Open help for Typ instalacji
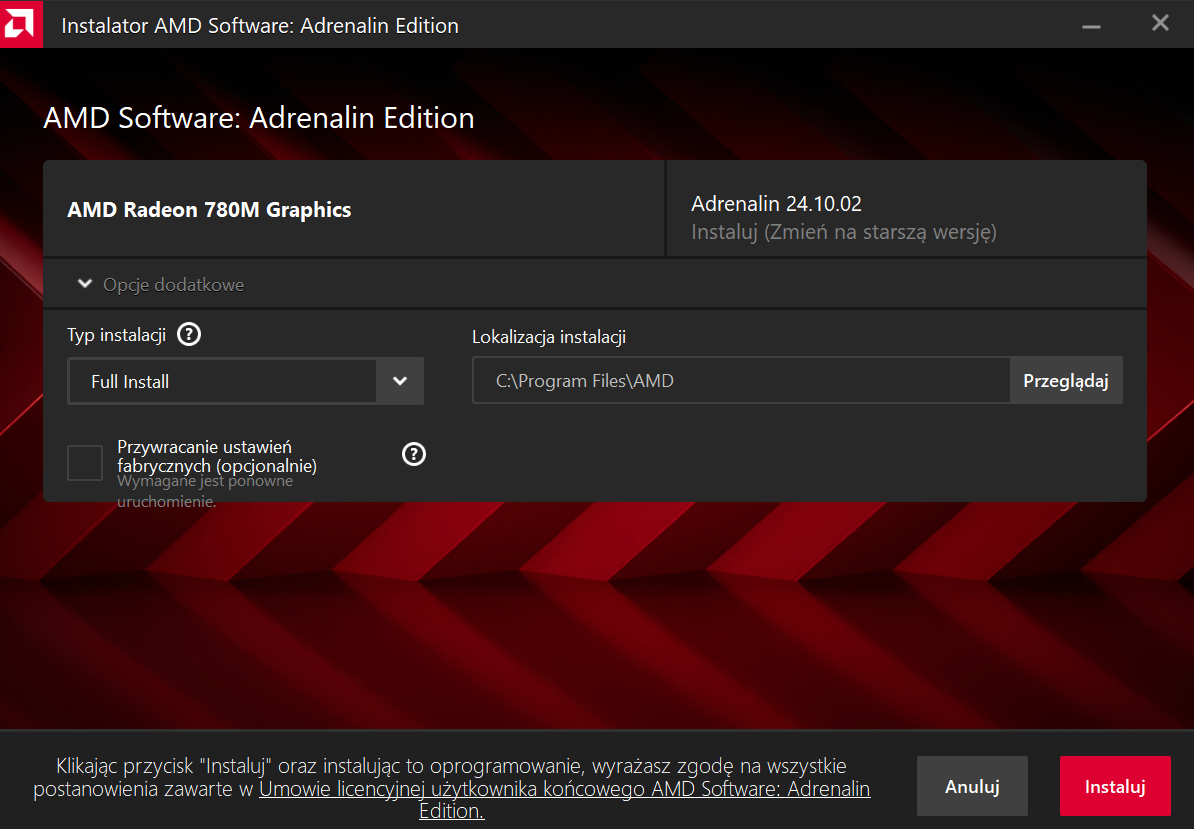1194x829 pixels. pyautogui.click(x=189, y=334)
